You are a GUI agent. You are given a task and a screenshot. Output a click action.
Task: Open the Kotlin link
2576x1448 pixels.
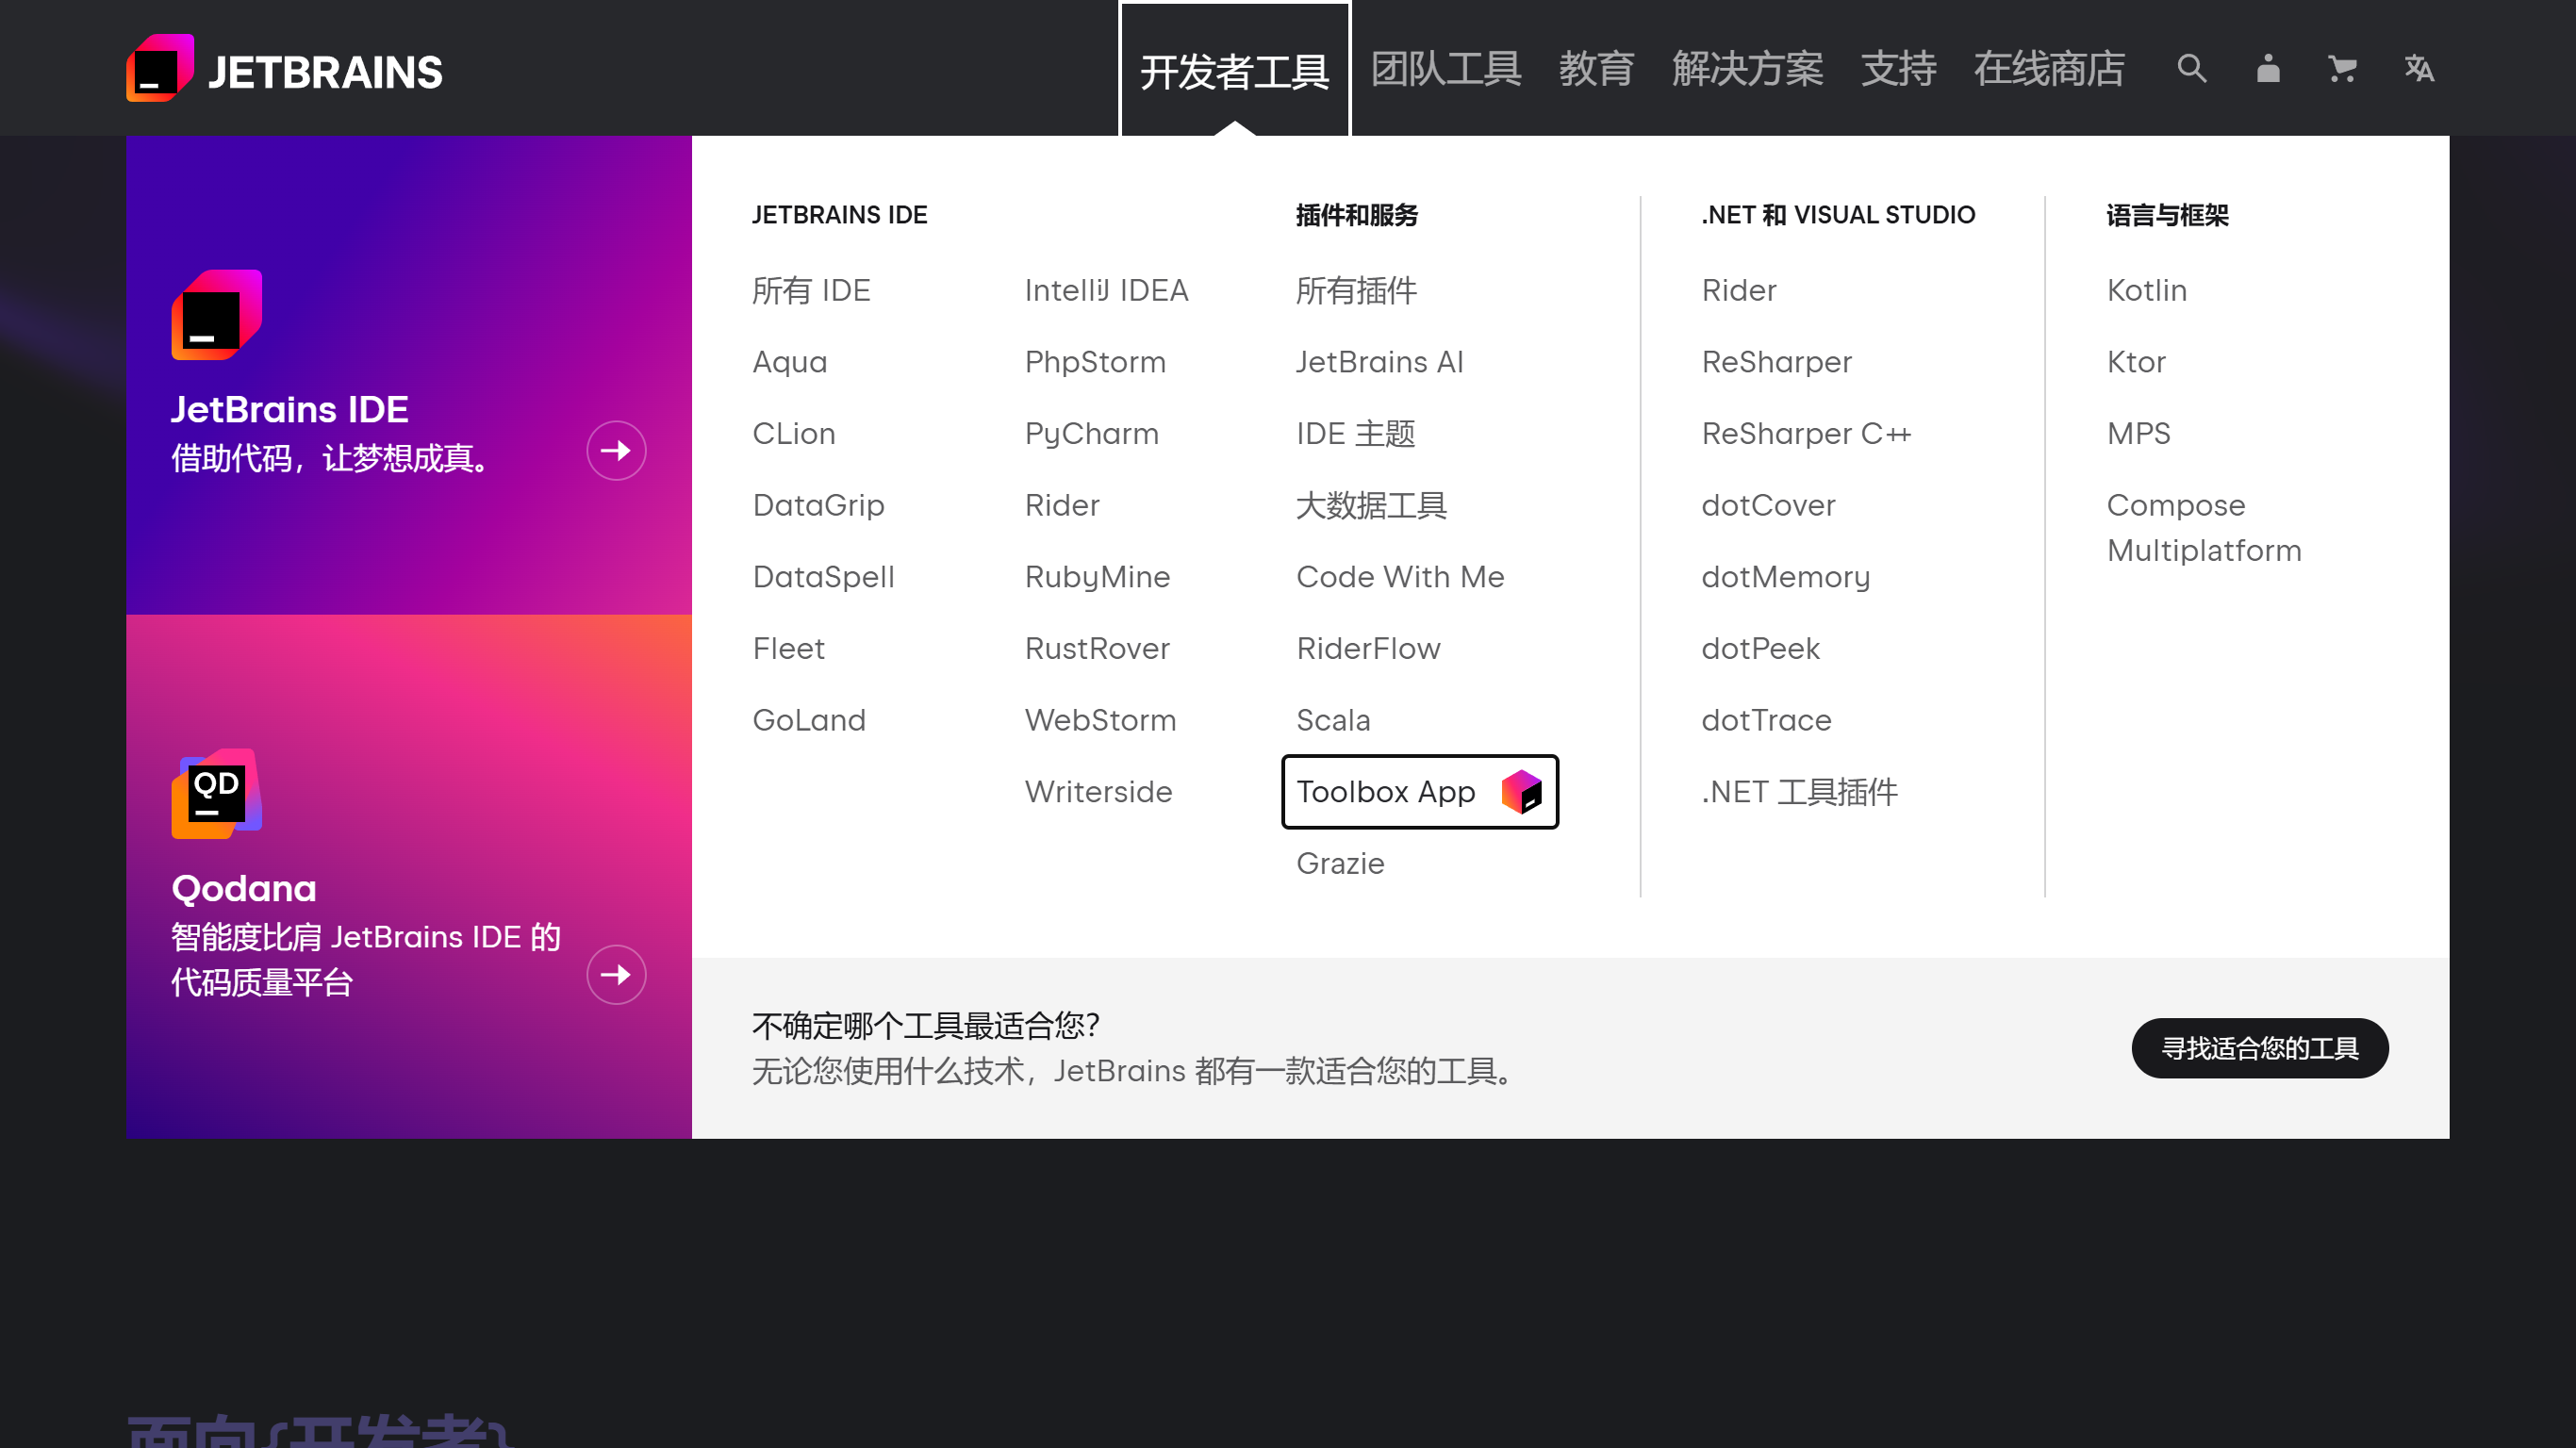click(2146, 290)
